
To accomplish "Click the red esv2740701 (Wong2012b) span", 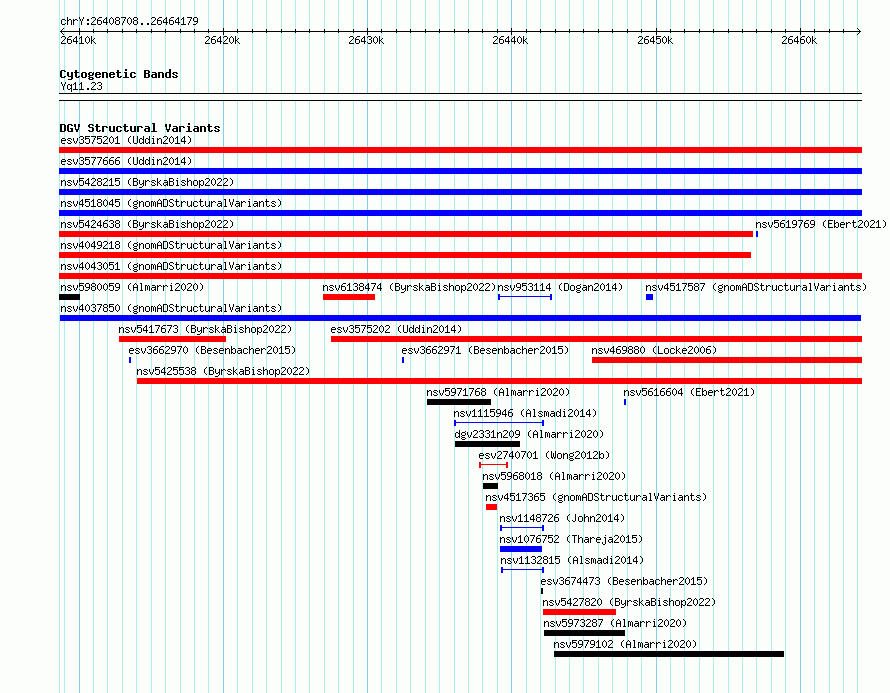I will (x=493, y=465).
